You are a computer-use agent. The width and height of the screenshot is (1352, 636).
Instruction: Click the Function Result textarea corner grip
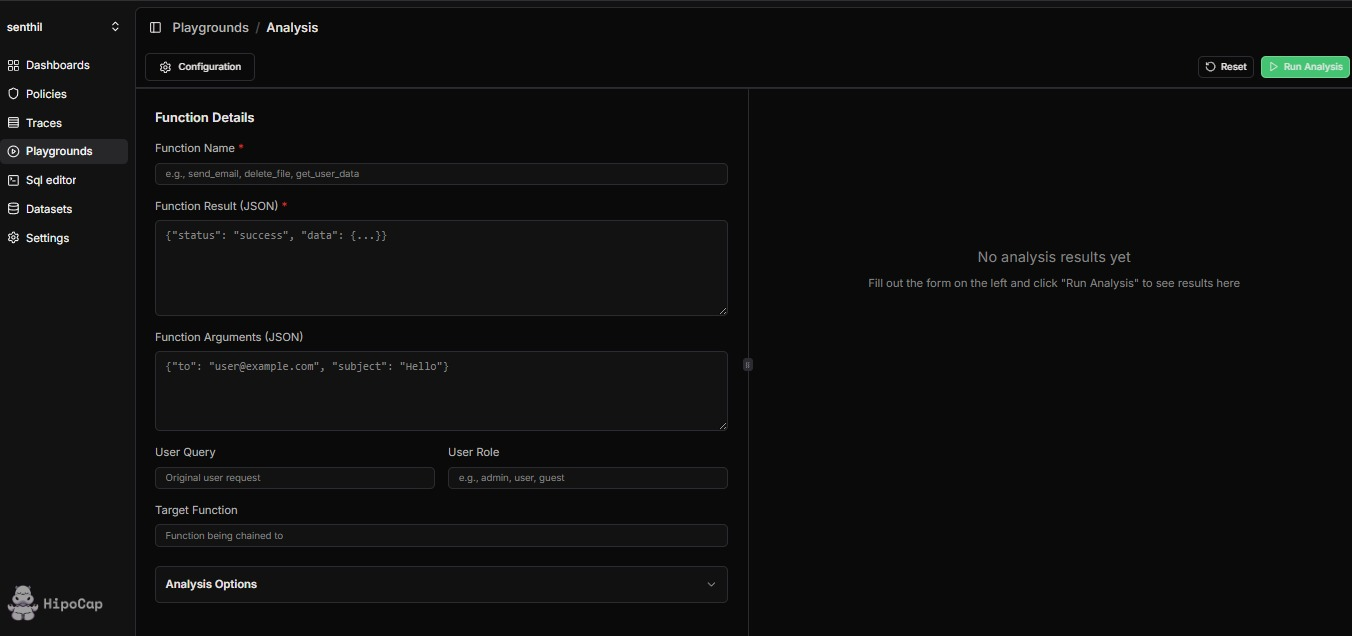tap(722, 310)
